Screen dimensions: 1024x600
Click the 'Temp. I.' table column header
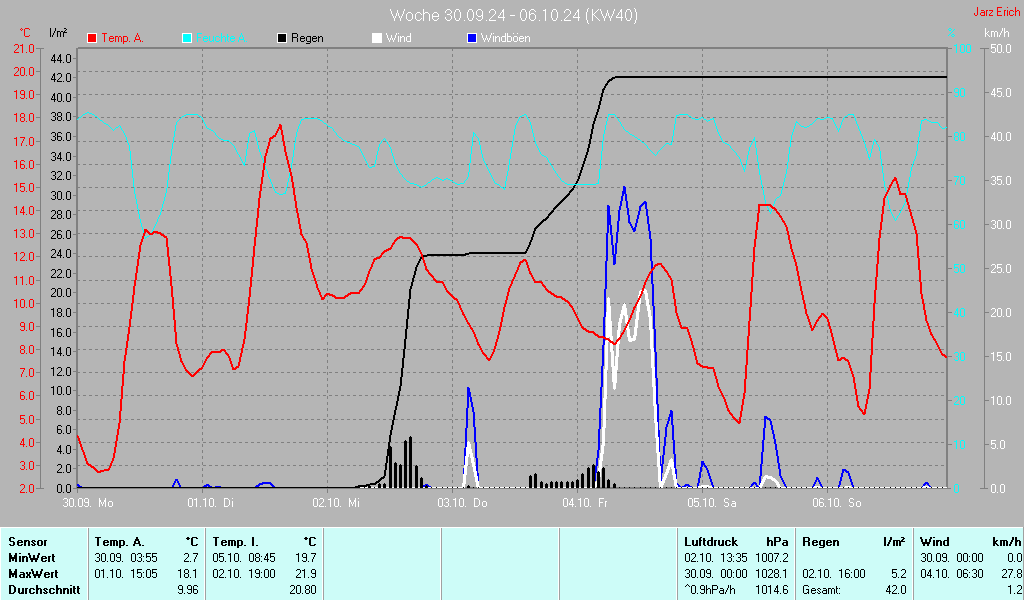235,542
